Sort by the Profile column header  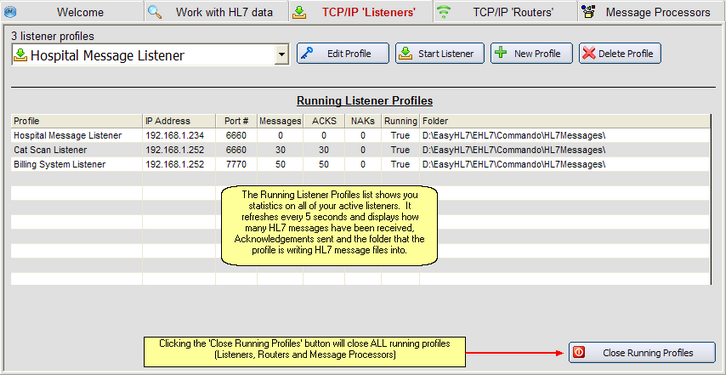coord(76,121)
